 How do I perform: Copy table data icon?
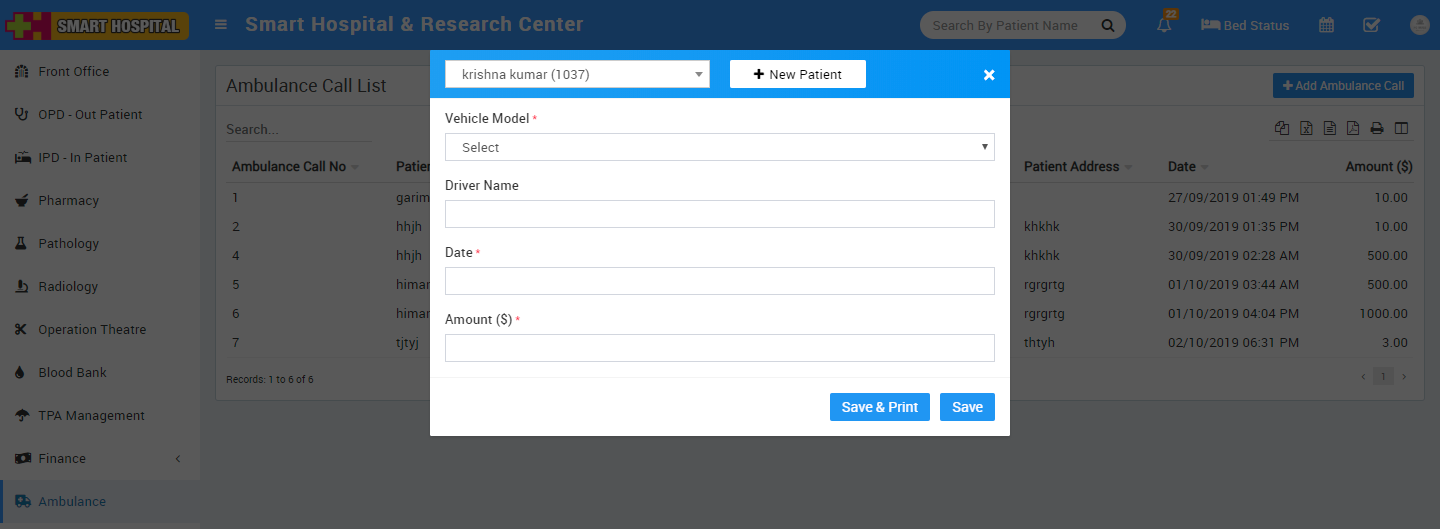coord(1282,128)
